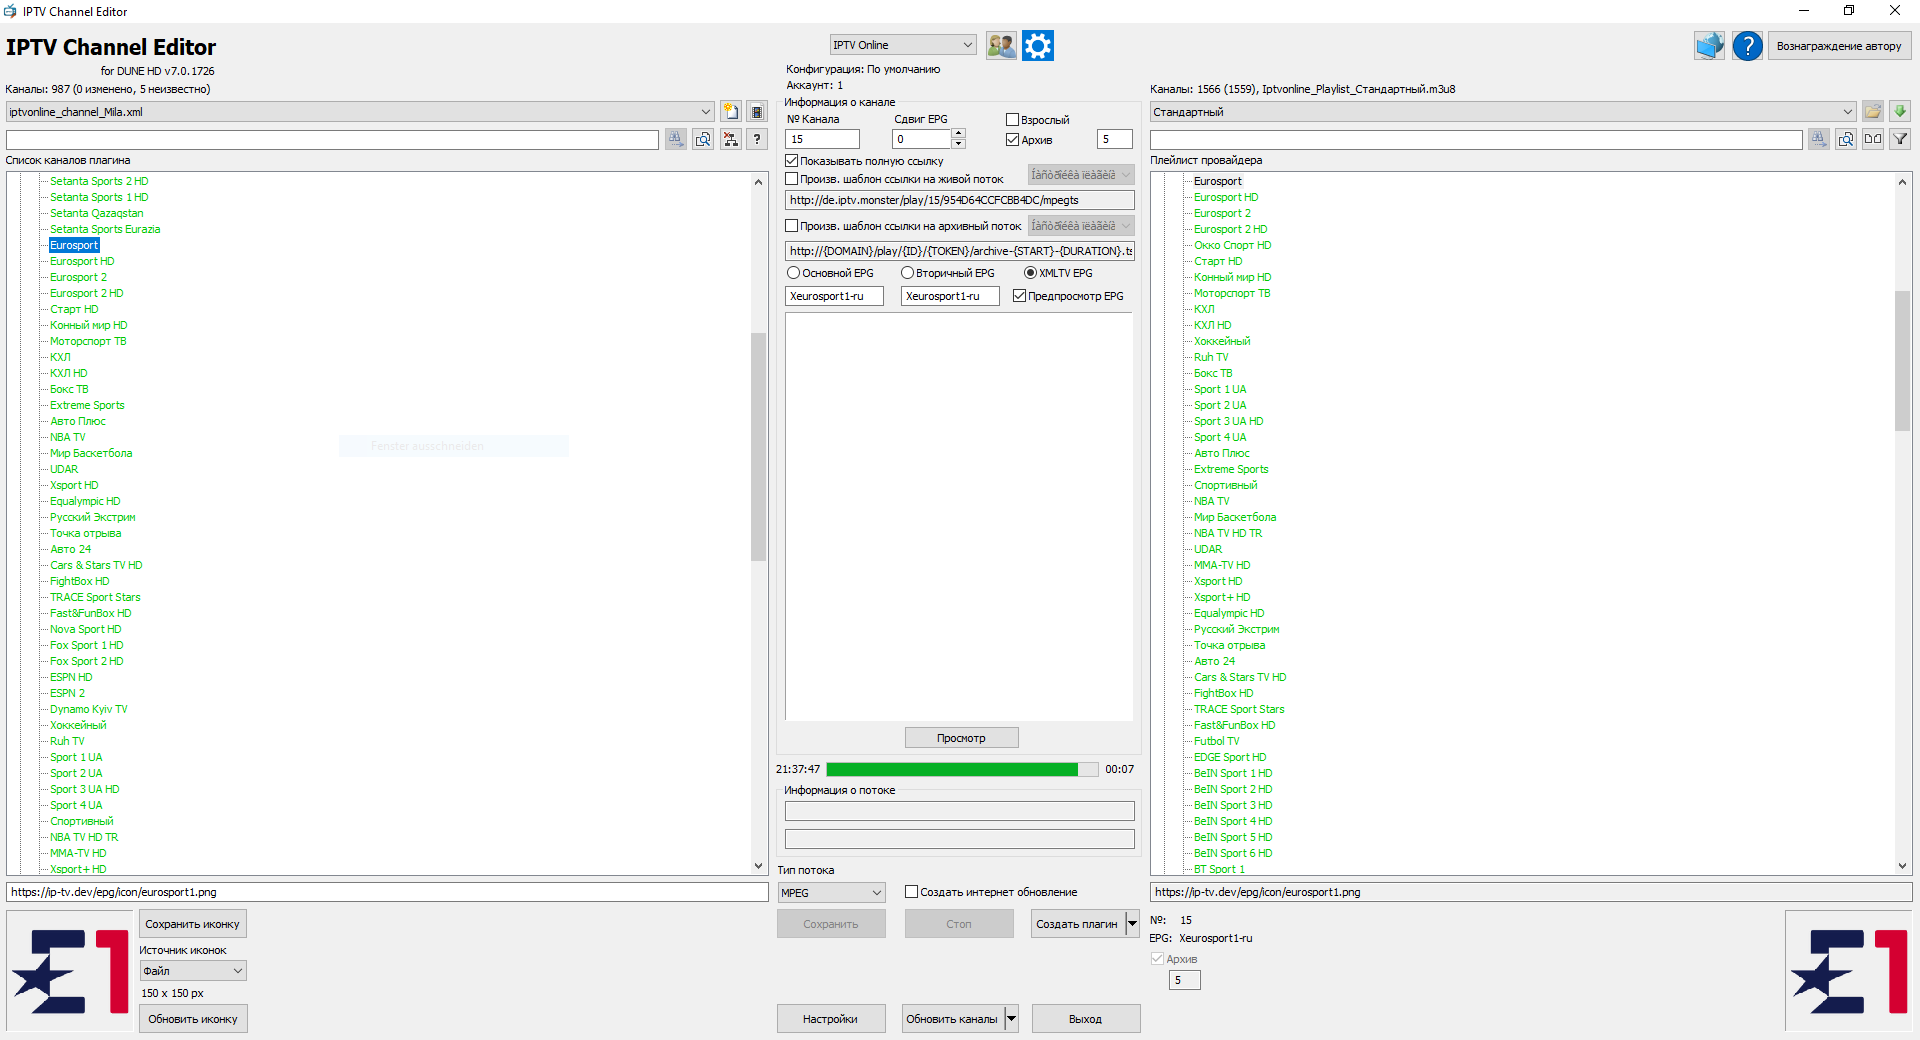This screenshot has width=1920, height=1040.
Task: Open help via blue question mark icon
Action: (x=1748, y=45)
